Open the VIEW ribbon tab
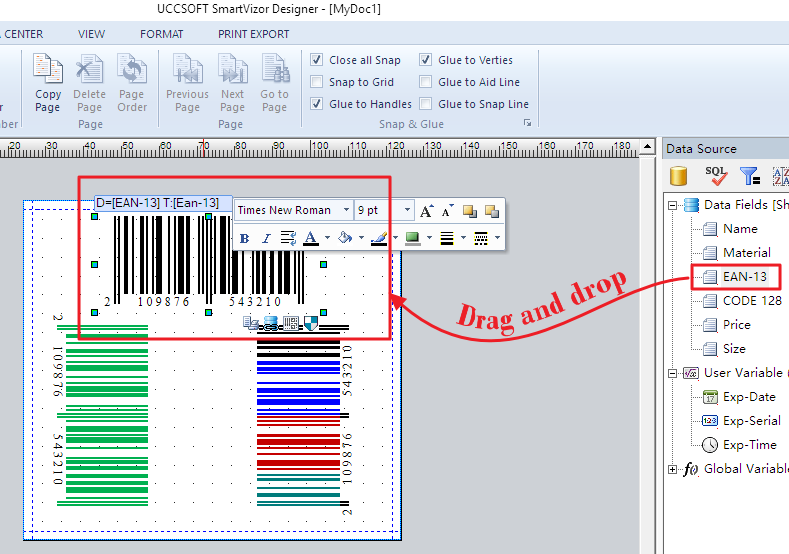 pos(92,34)
